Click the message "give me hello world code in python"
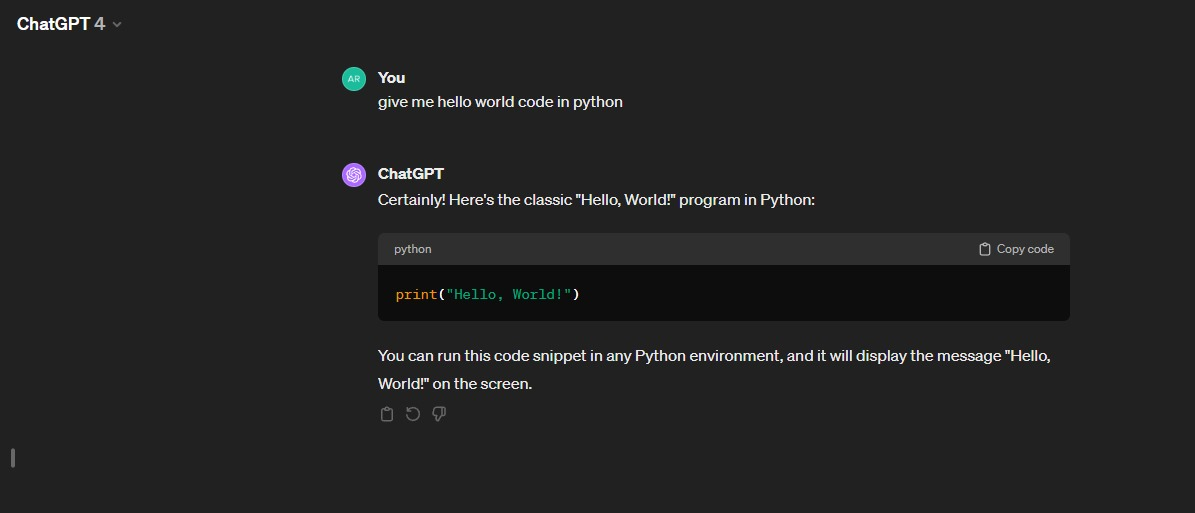Image resolution: width=1195 pixels, height=513 pixels. coord(500,102)
